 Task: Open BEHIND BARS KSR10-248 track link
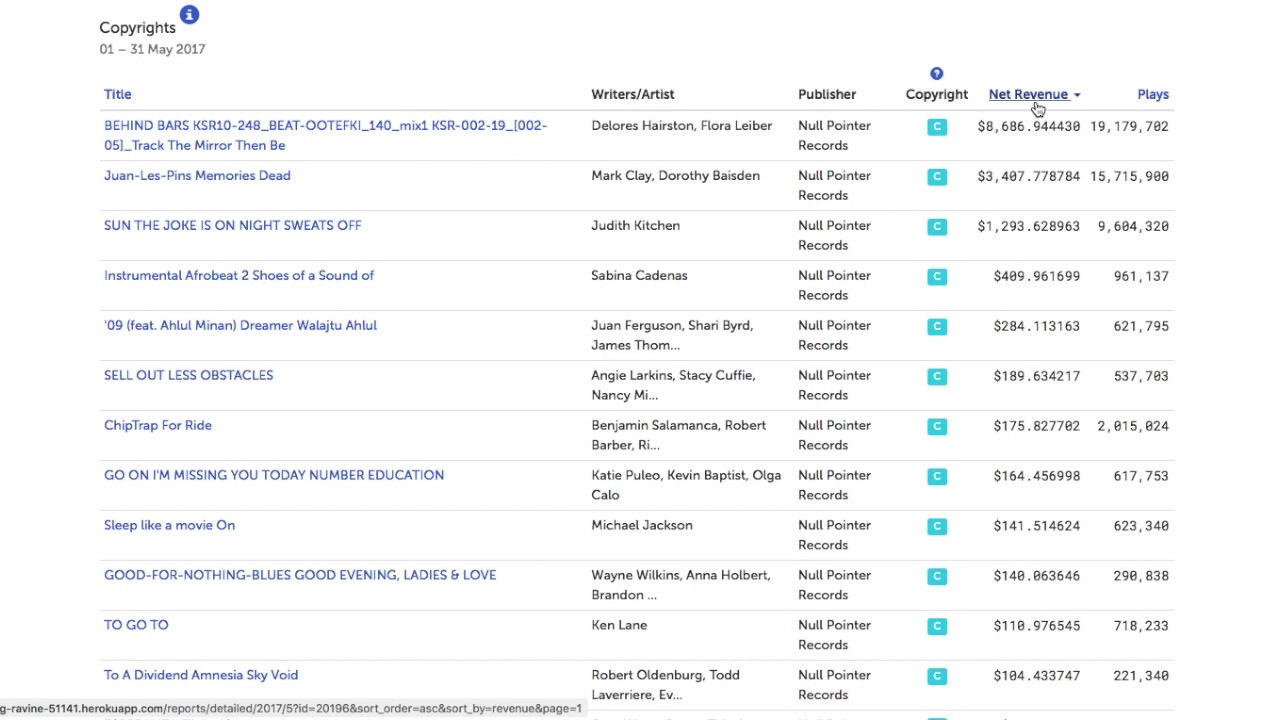pos(325,135)
